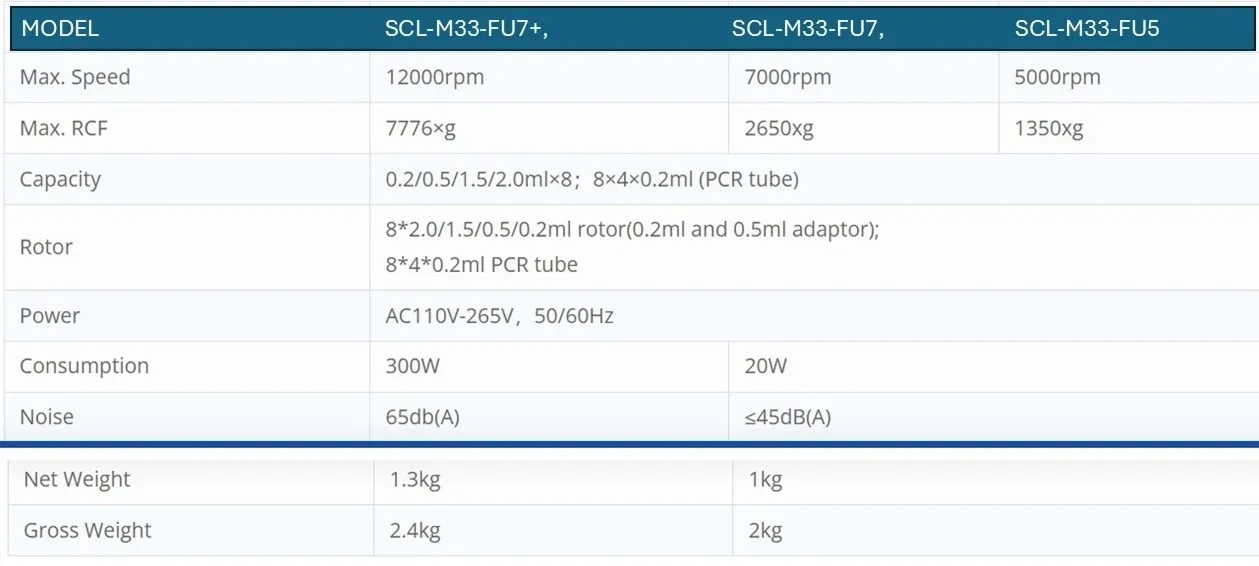The height and width of the screenshot is (566, 1259).
Task: Select the SCL-M33-FU7+ column header
Action: point(467,29)
